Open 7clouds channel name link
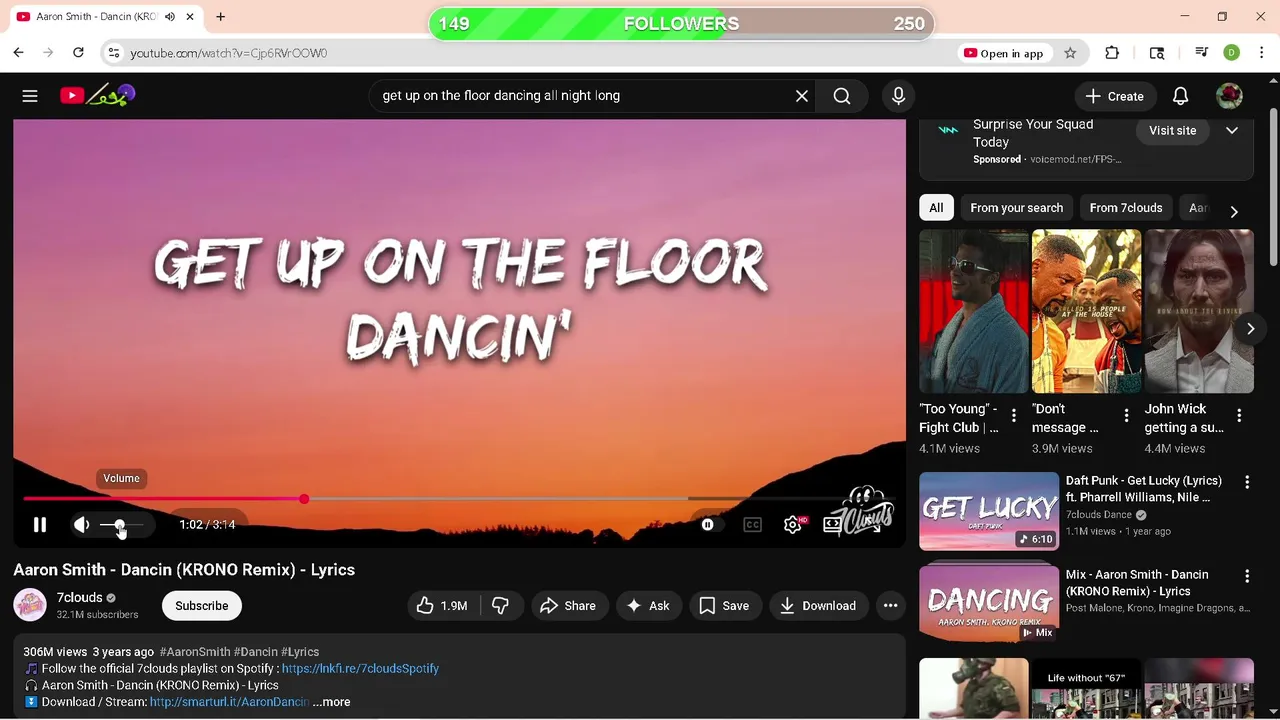The height and width of the screenshot is (720, 1280). point(80,597)
